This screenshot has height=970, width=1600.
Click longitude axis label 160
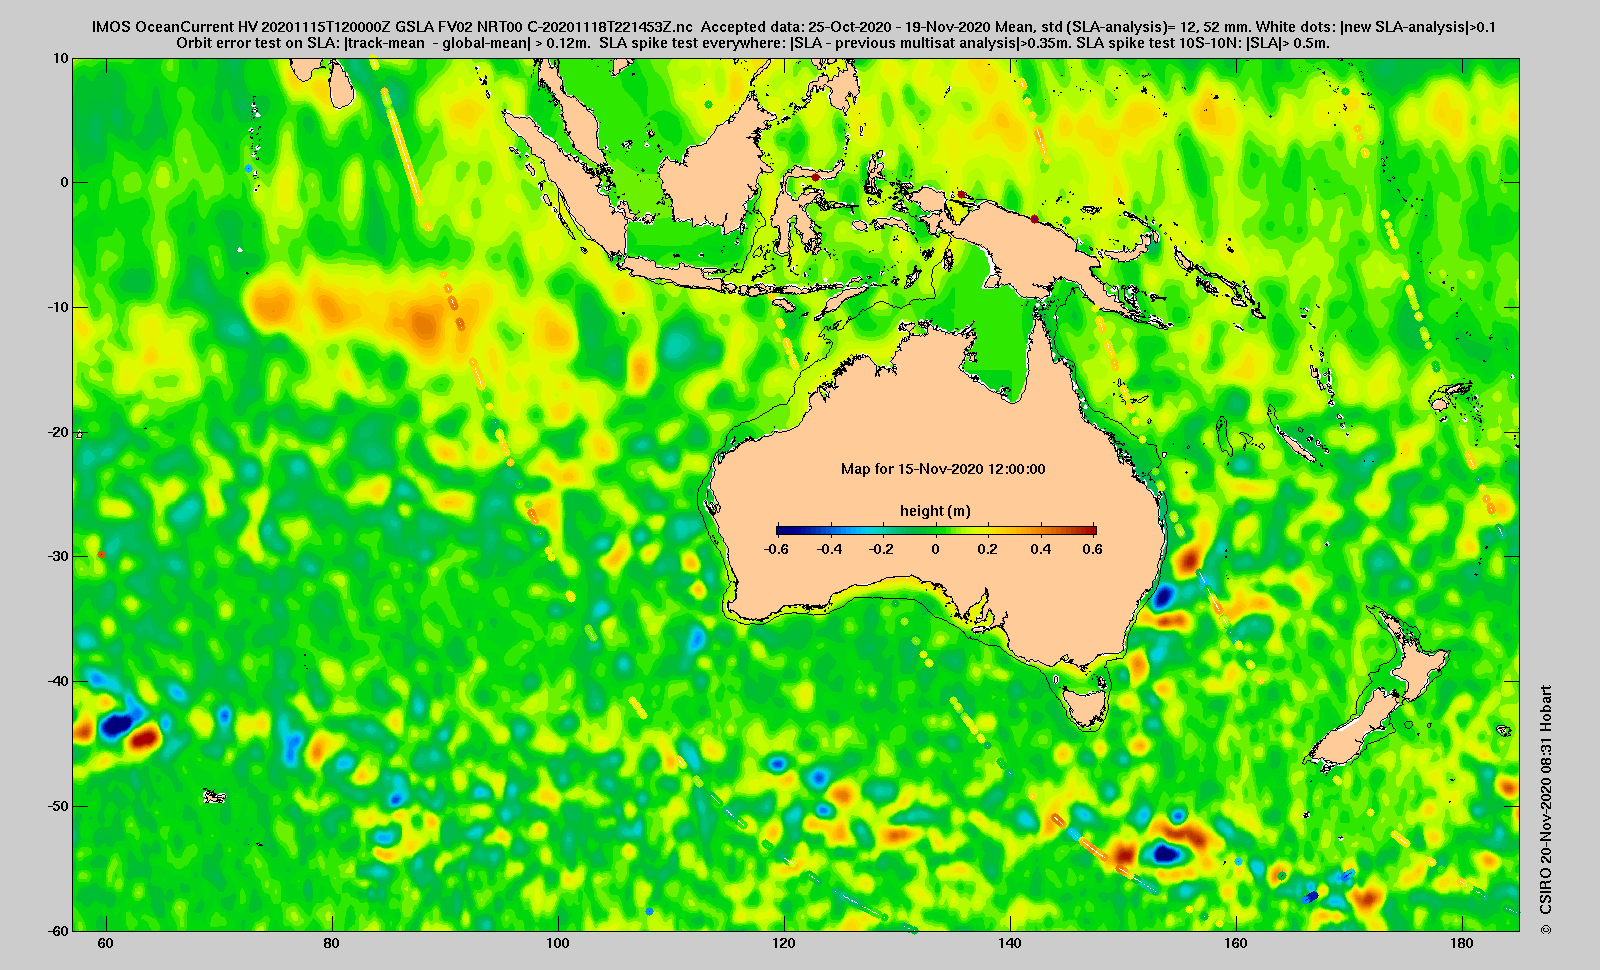pyautogui.click(x=1236, y=943)
